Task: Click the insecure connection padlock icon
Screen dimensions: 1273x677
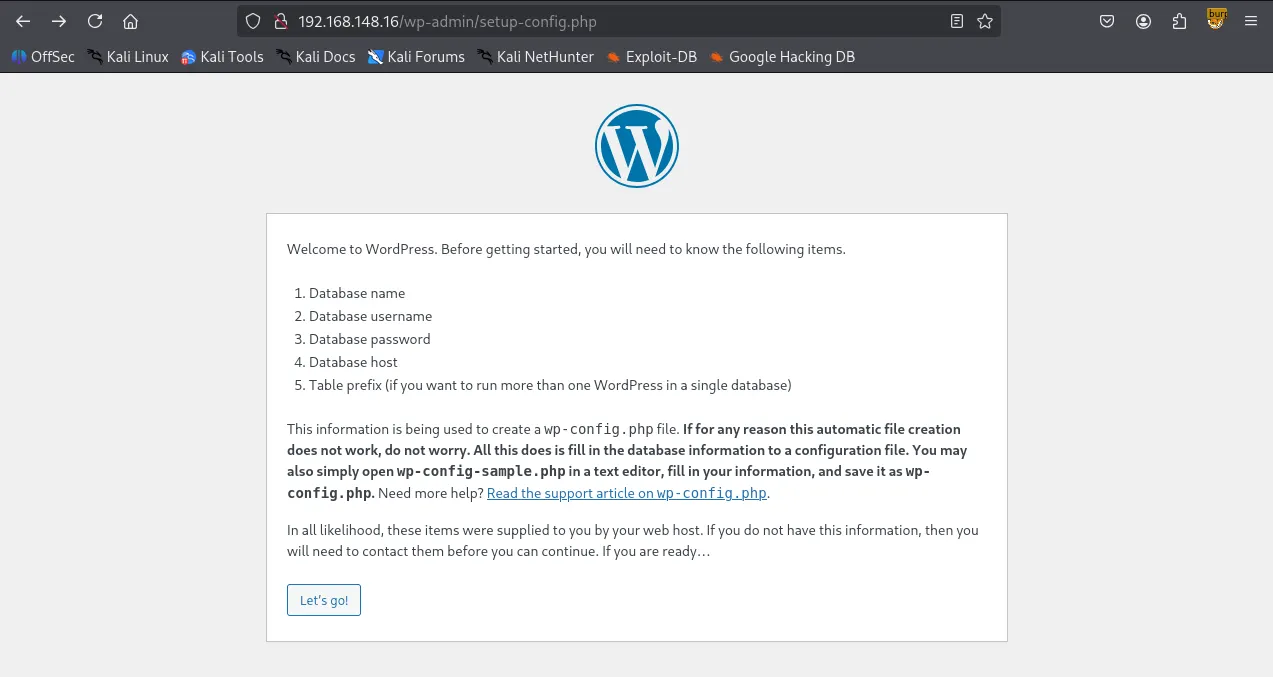Action: tap(279, 21)
